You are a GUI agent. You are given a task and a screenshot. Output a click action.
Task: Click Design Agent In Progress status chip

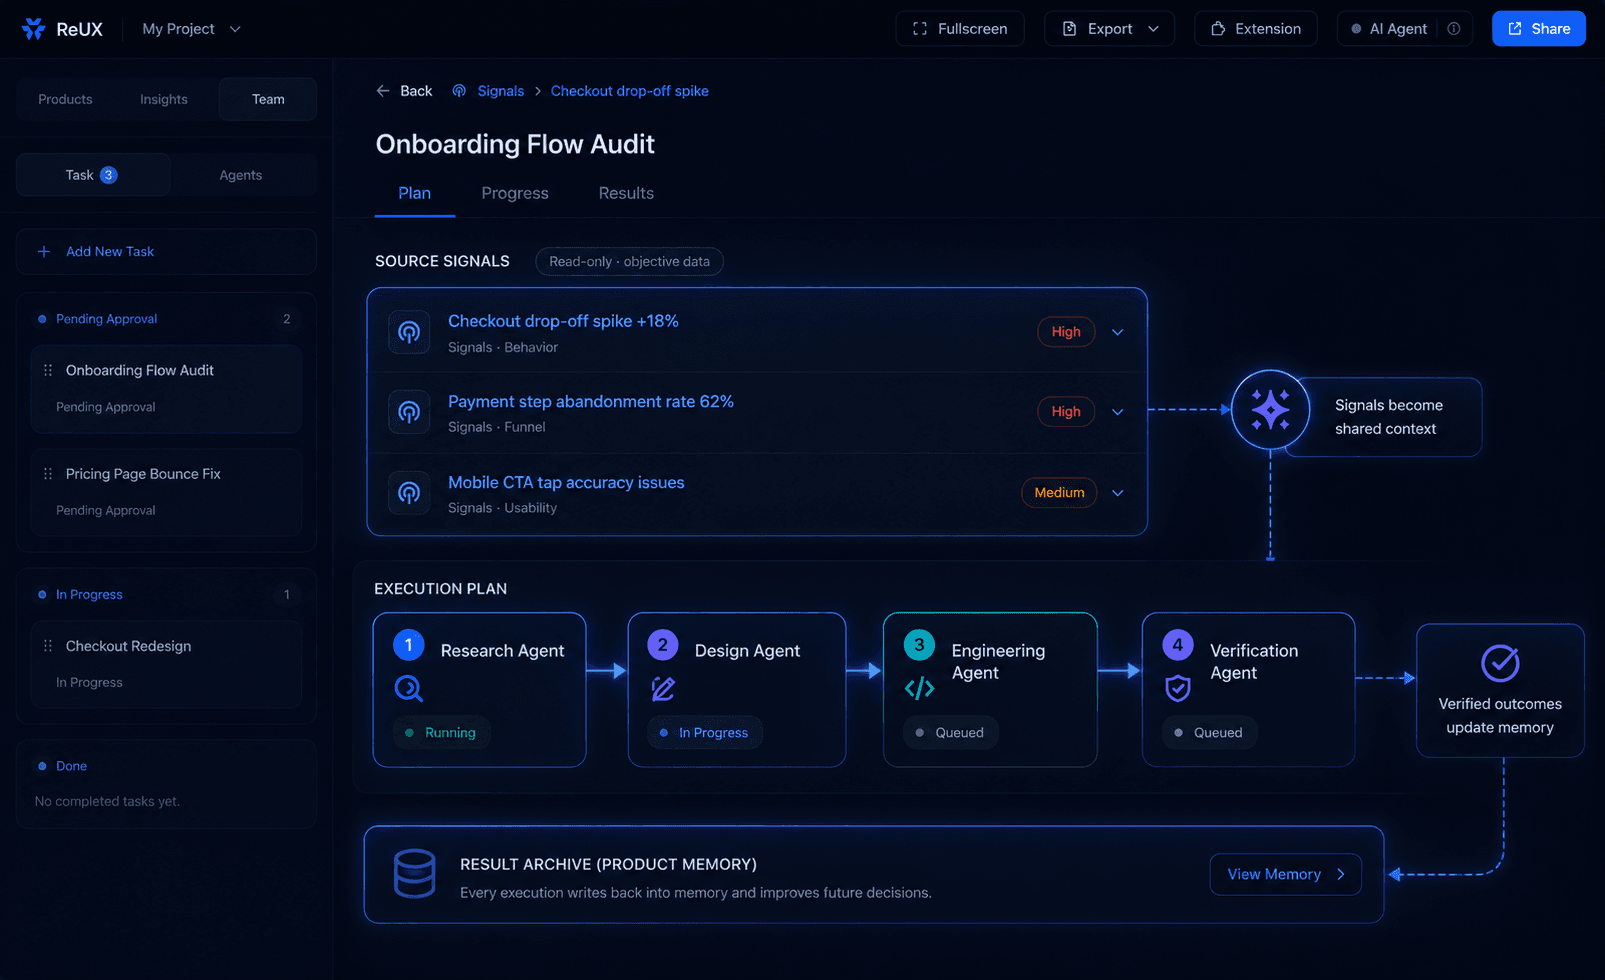coord(704,733)
